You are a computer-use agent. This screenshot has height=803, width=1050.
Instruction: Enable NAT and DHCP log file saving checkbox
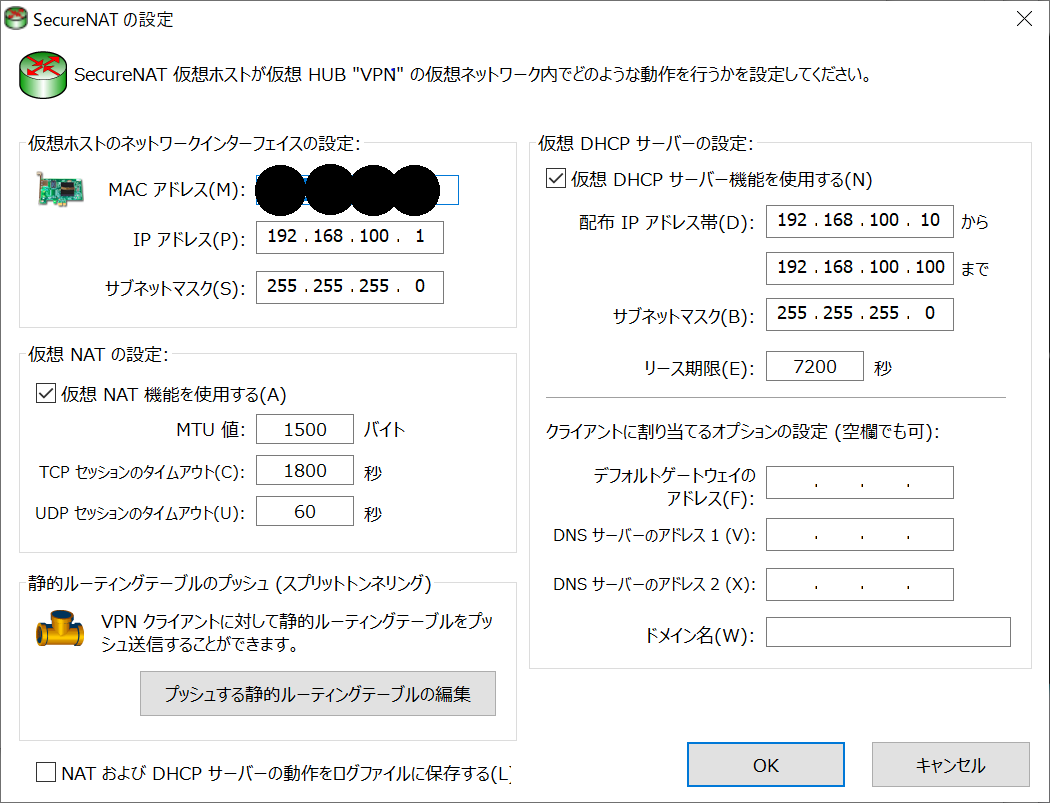tap(46, 772)
